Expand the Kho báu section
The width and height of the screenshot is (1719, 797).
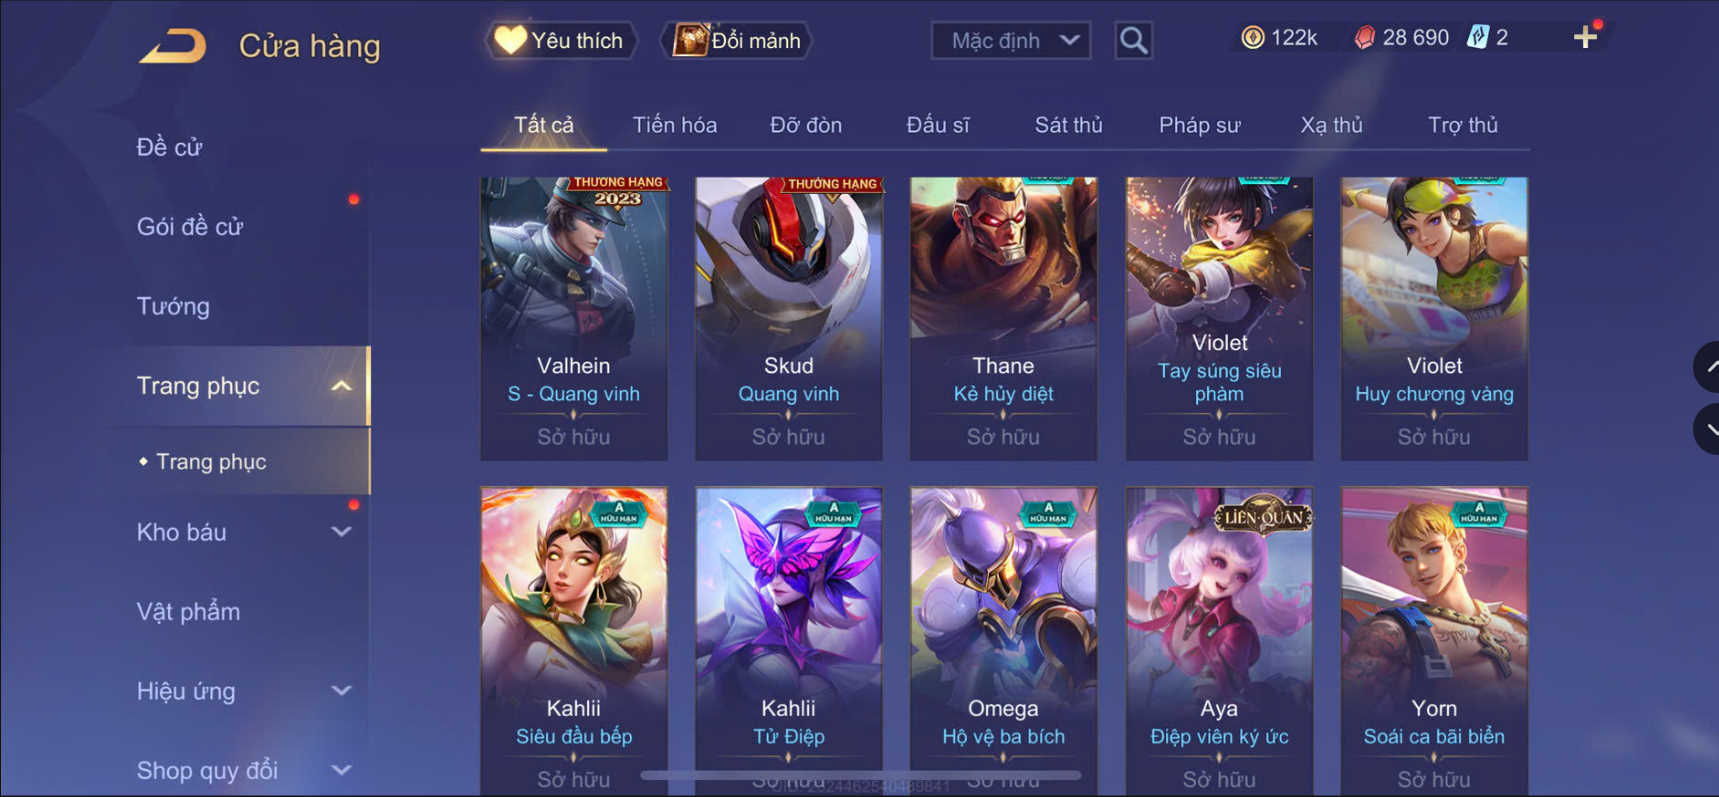point(341,532)
